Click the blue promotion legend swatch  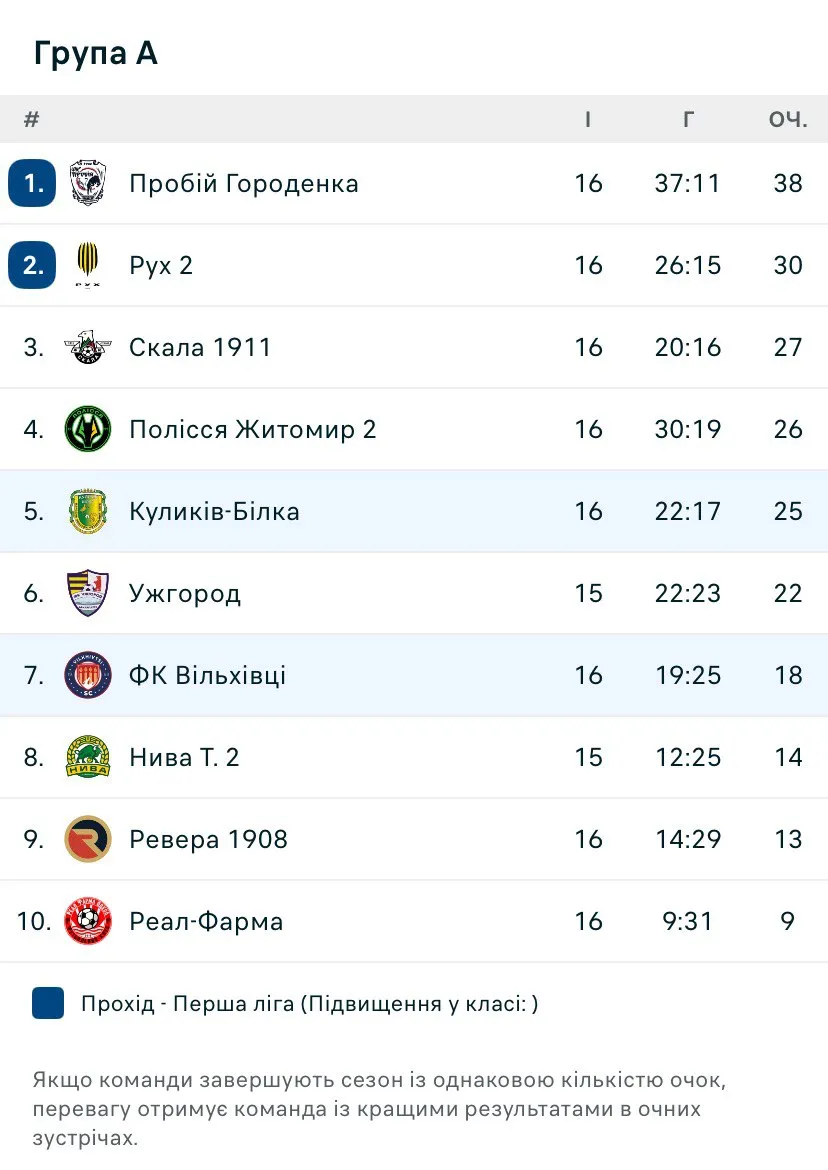click(48, 1003)
